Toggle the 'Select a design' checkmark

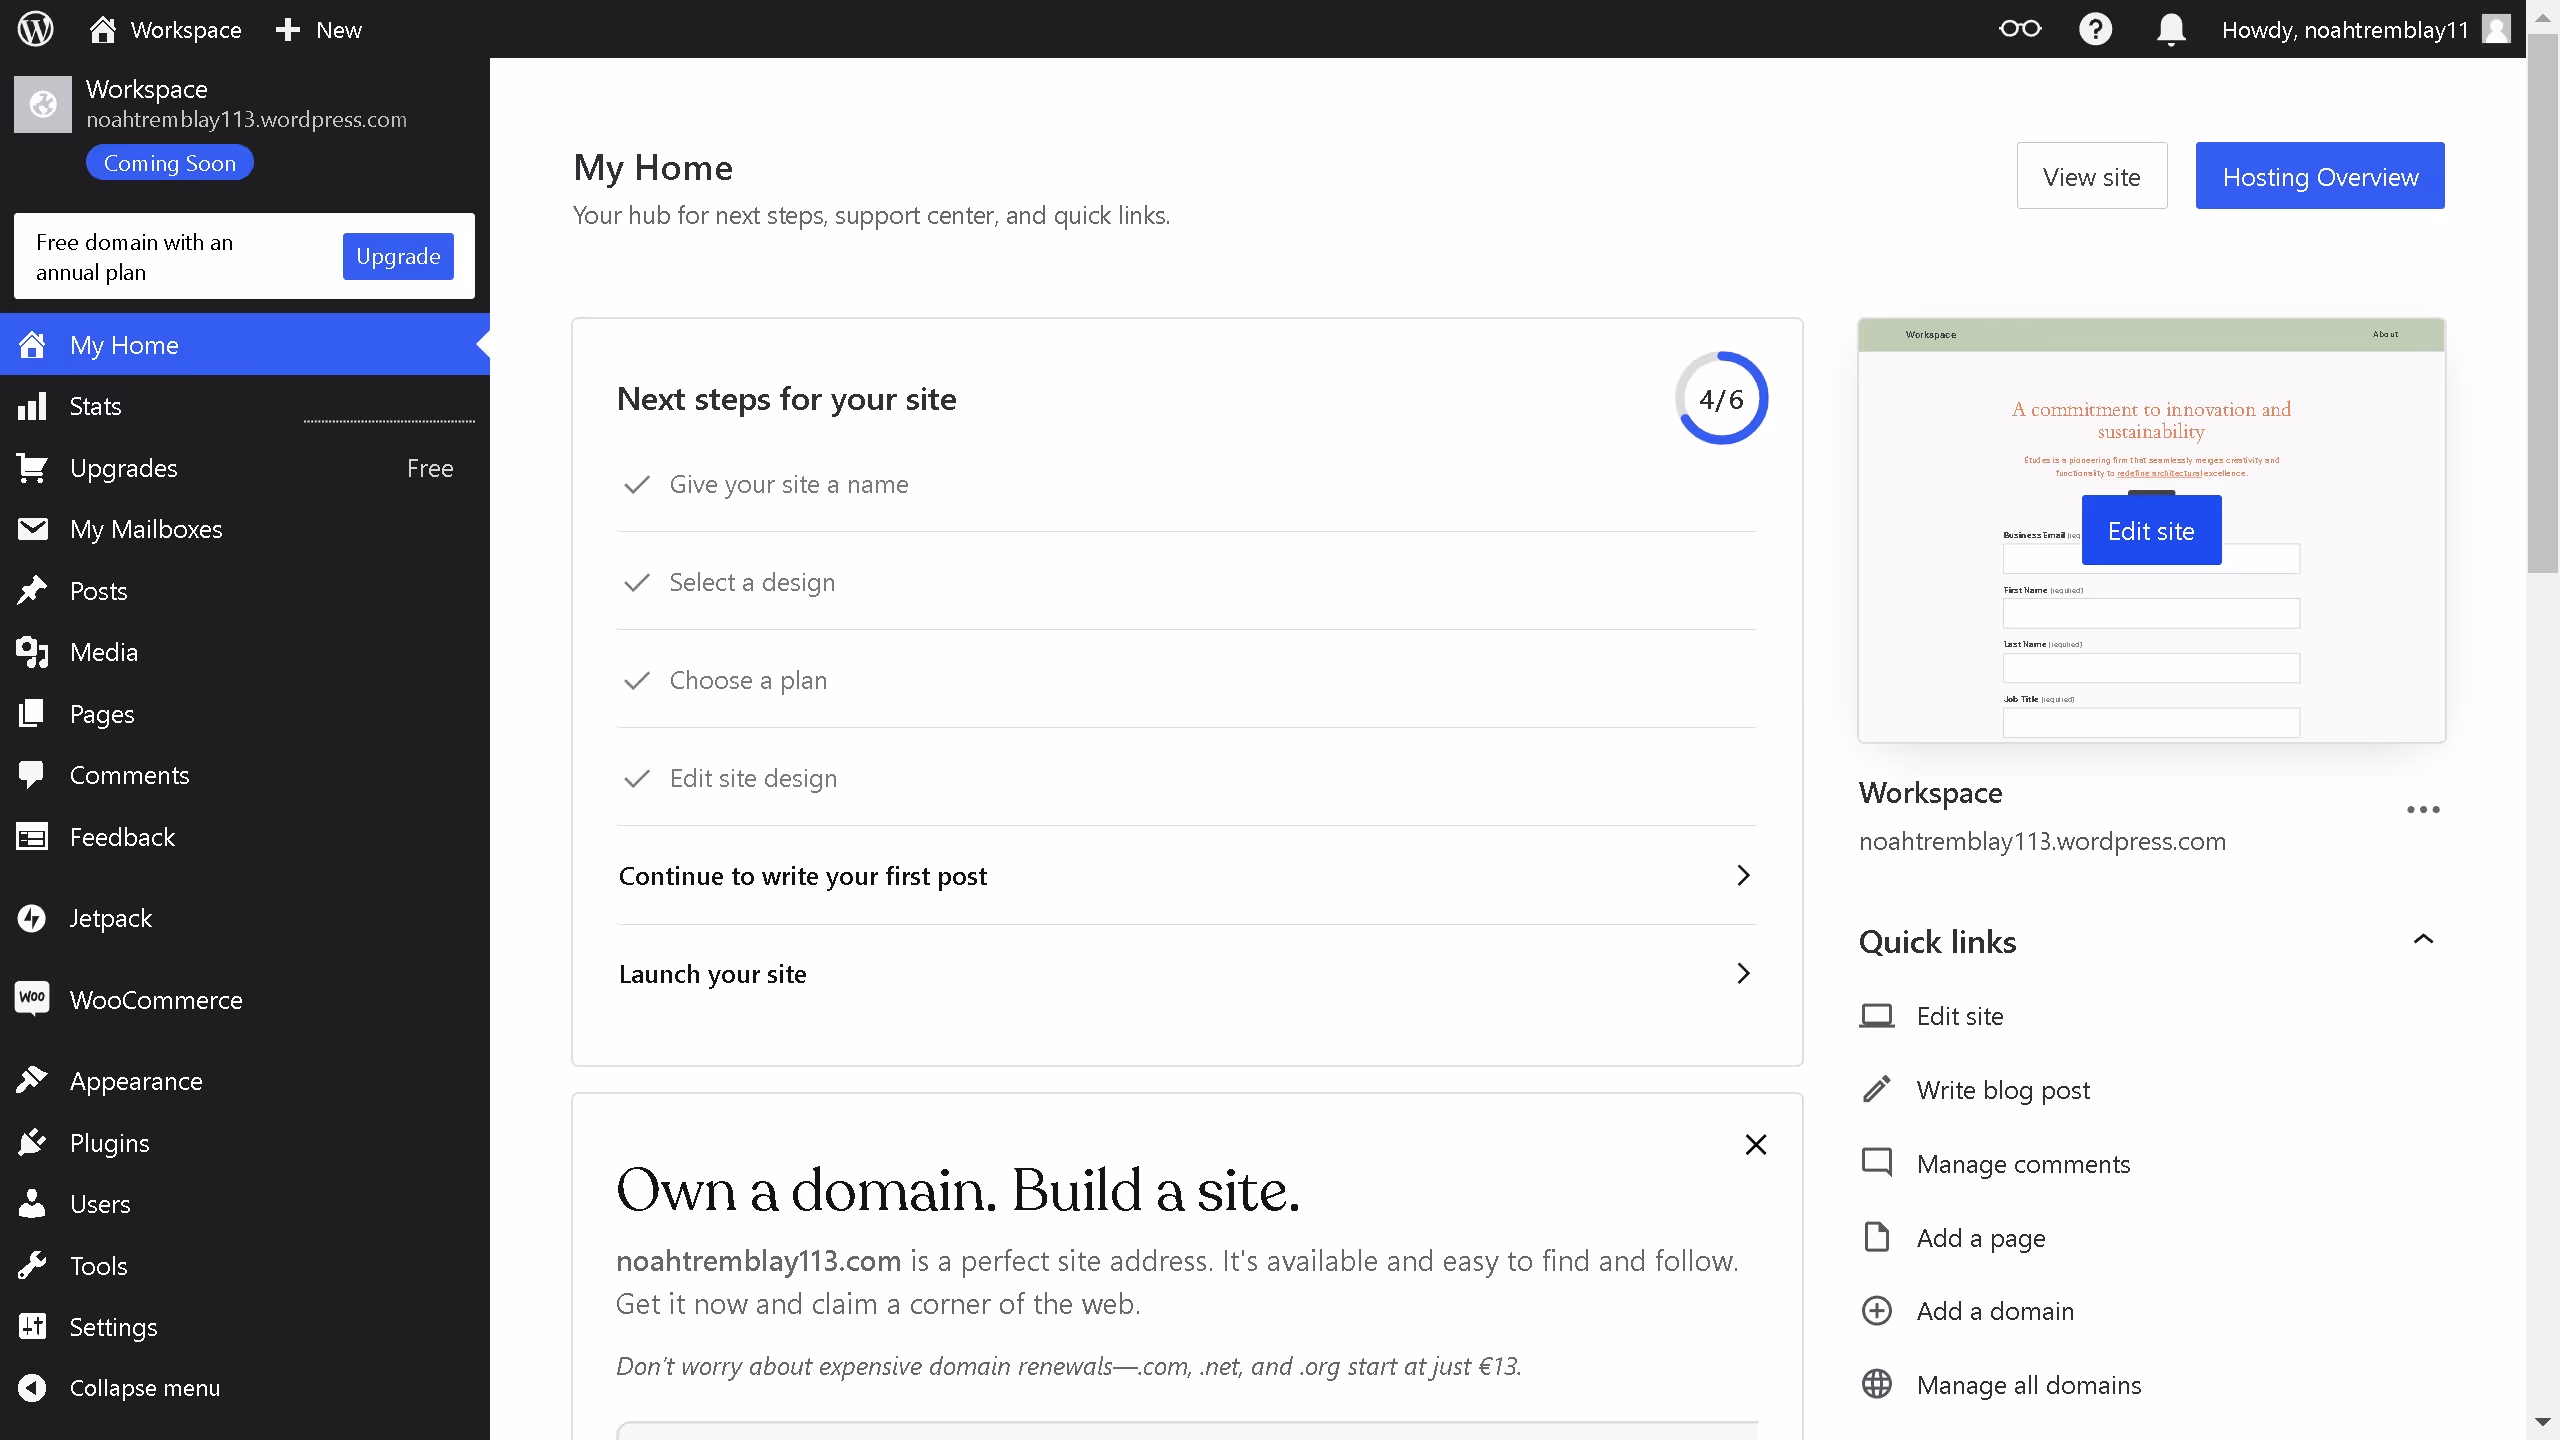coord(637,582)
